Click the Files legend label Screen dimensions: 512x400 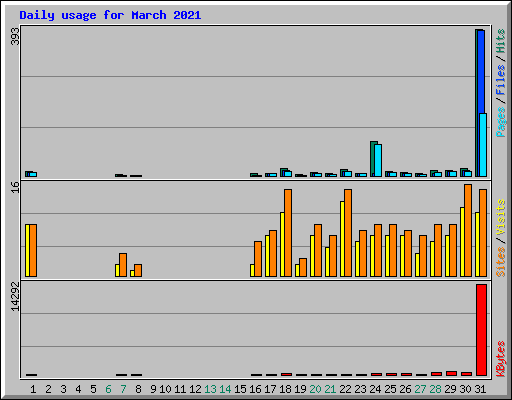[500, 80]
